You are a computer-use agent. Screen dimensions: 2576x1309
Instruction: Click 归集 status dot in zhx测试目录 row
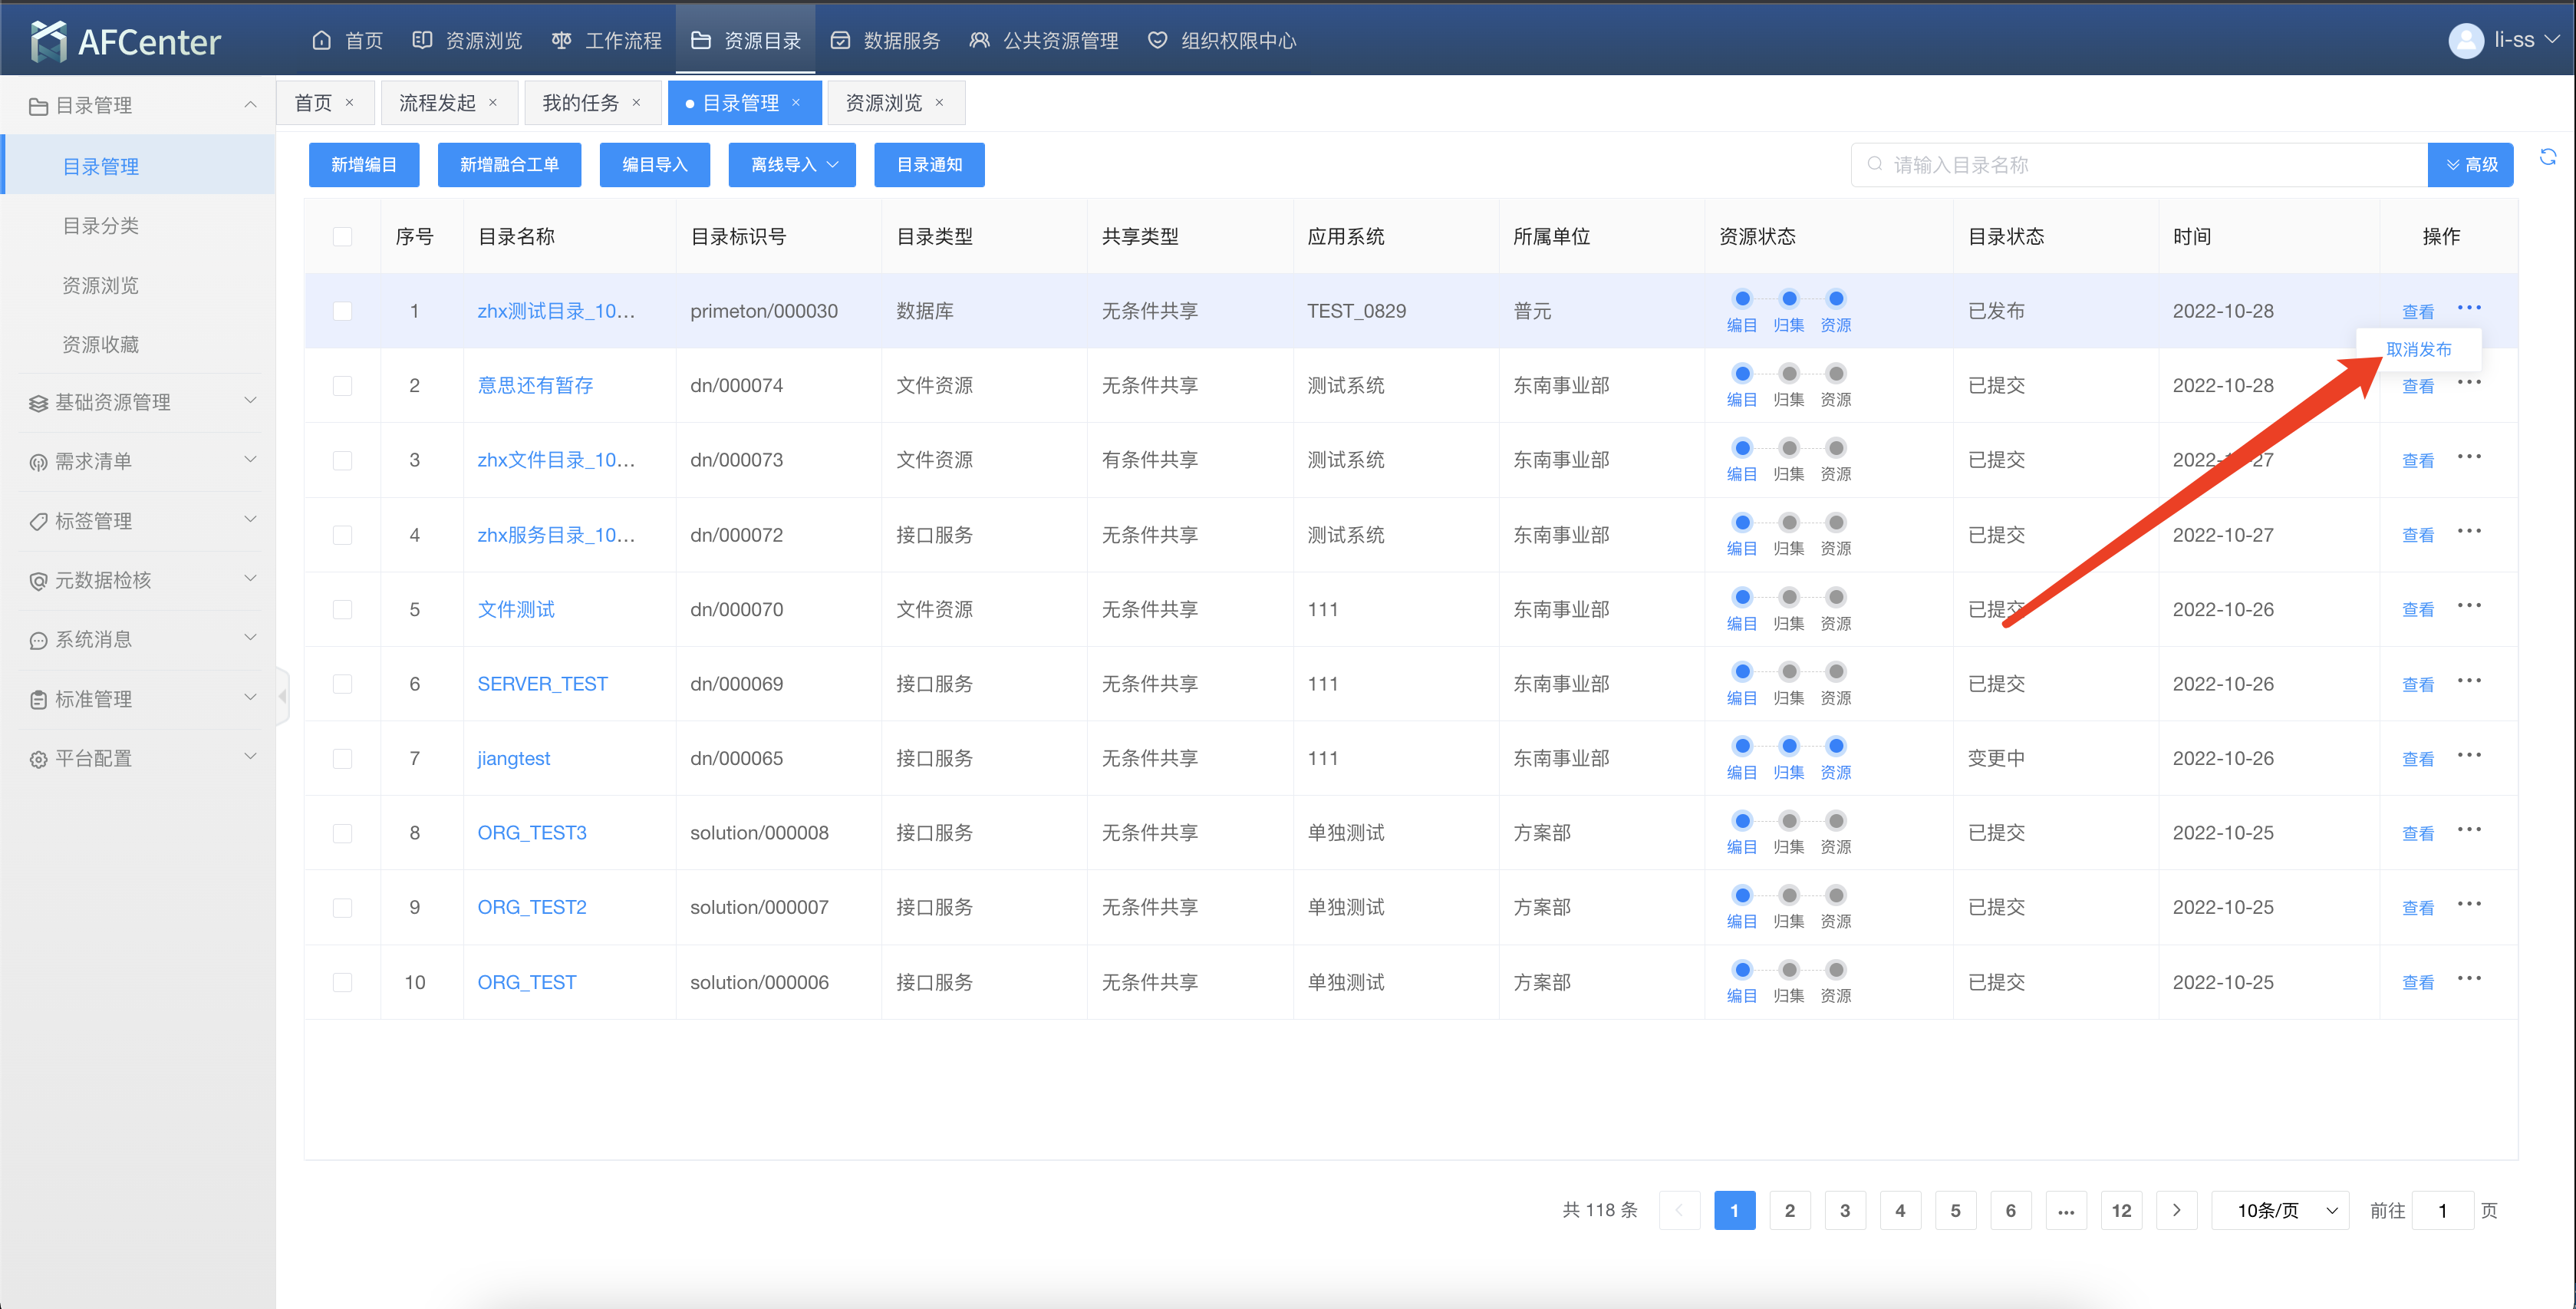[x=1789, y=299]
